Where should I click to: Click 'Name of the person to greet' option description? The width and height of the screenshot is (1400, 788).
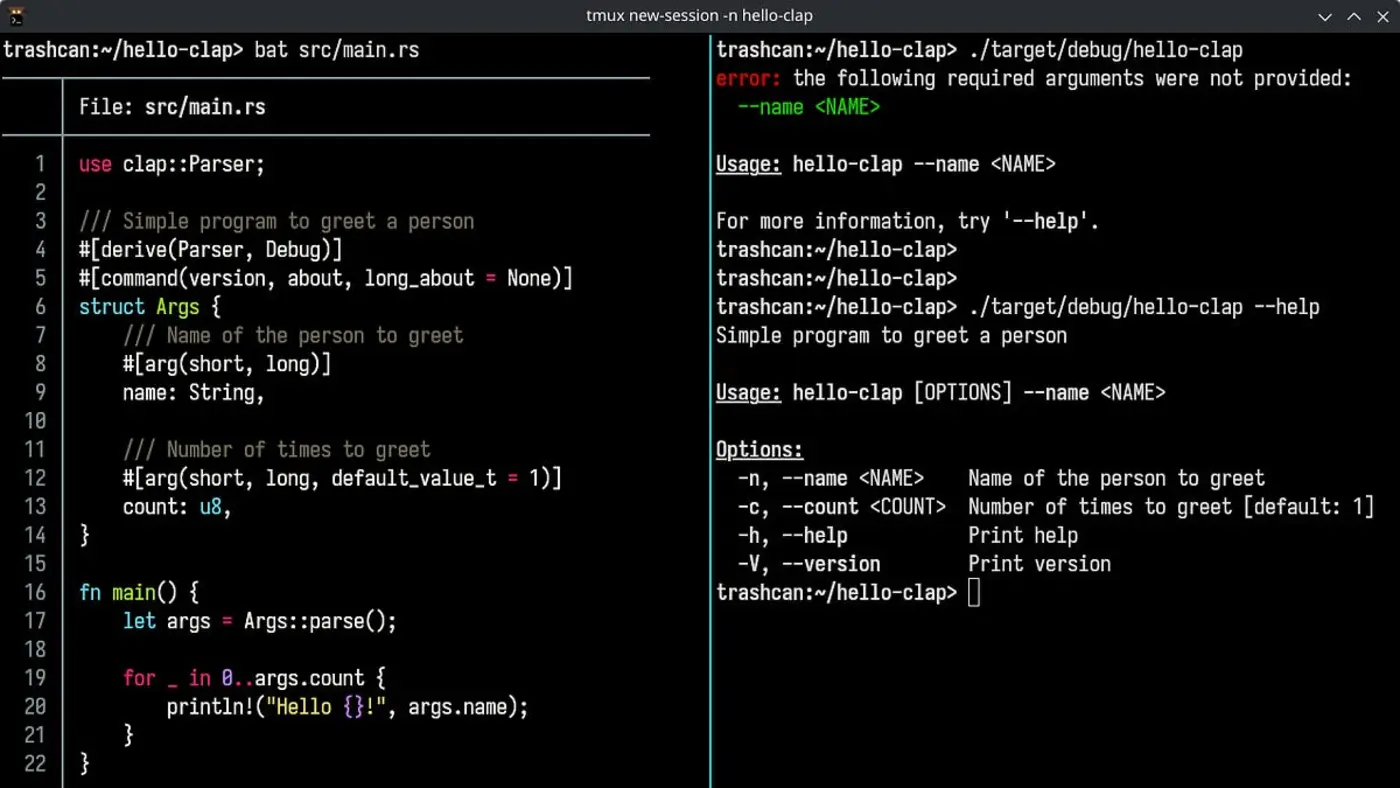coord(1117,478)
